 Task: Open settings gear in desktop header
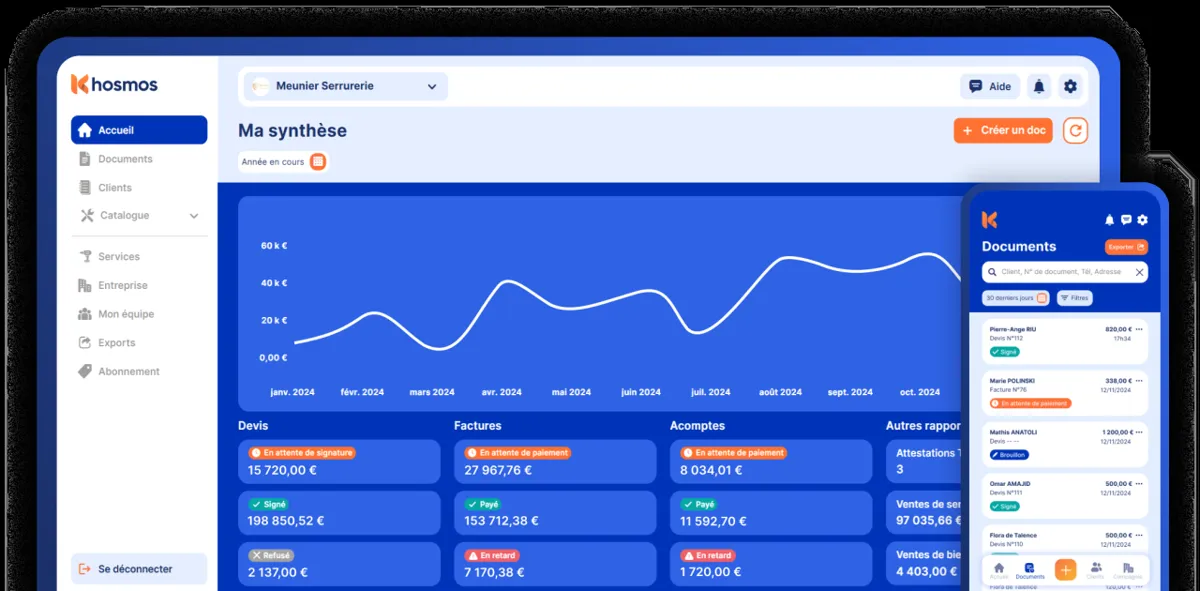[x=1070, y=87]
